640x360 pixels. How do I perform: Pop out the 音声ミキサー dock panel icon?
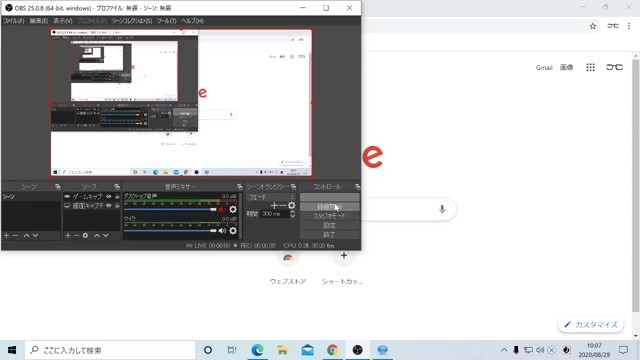click(x=240, y=187)
